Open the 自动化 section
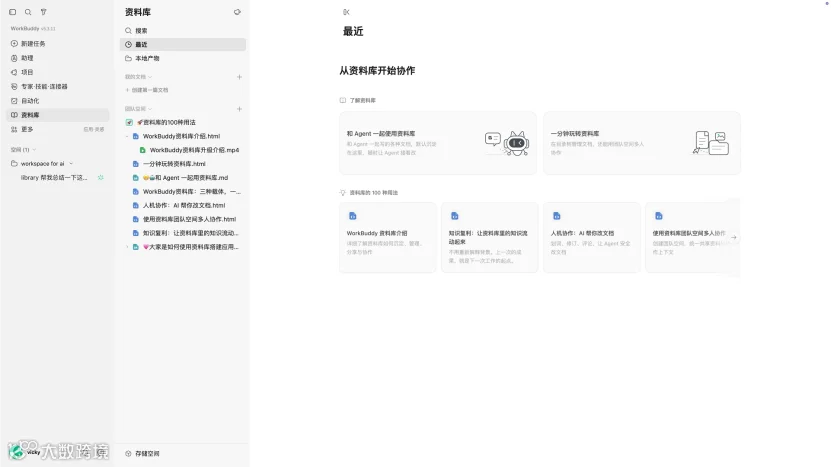The image size is (832, 467). (x=57, y=101)
